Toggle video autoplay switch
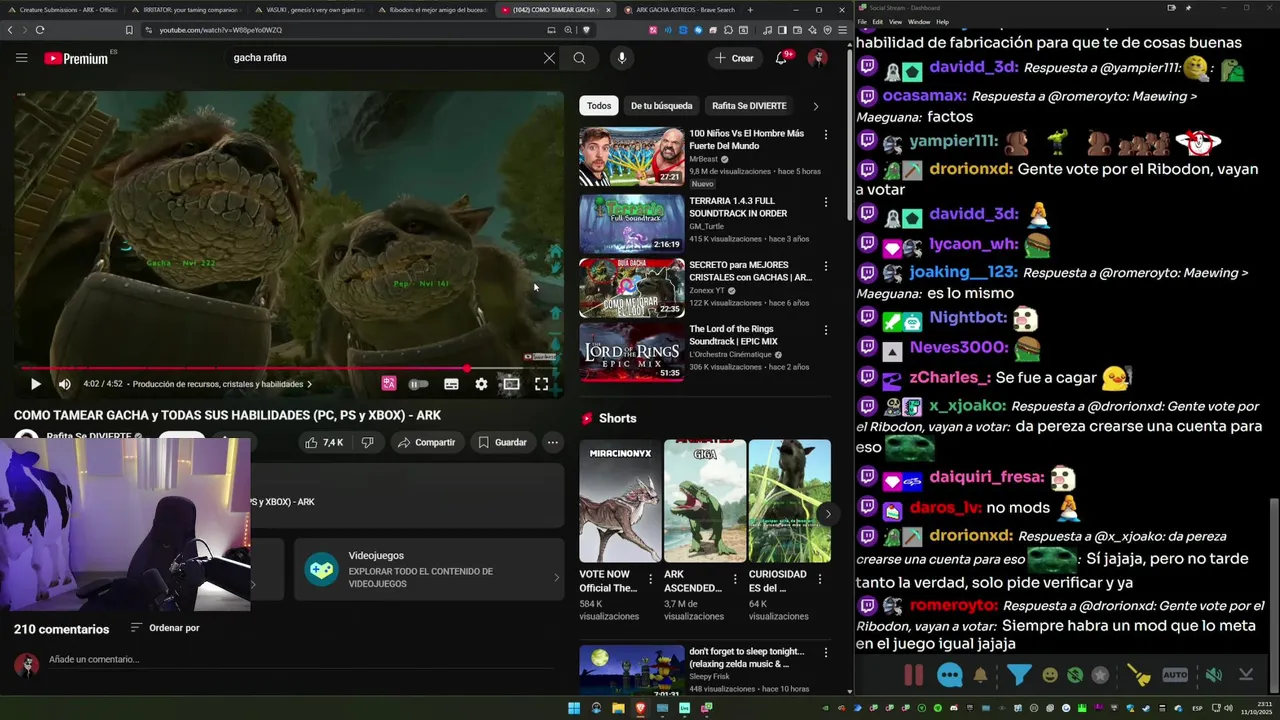Image resolution: width=1280 pixels, height=720 pixels. click(x=419, y=384)
